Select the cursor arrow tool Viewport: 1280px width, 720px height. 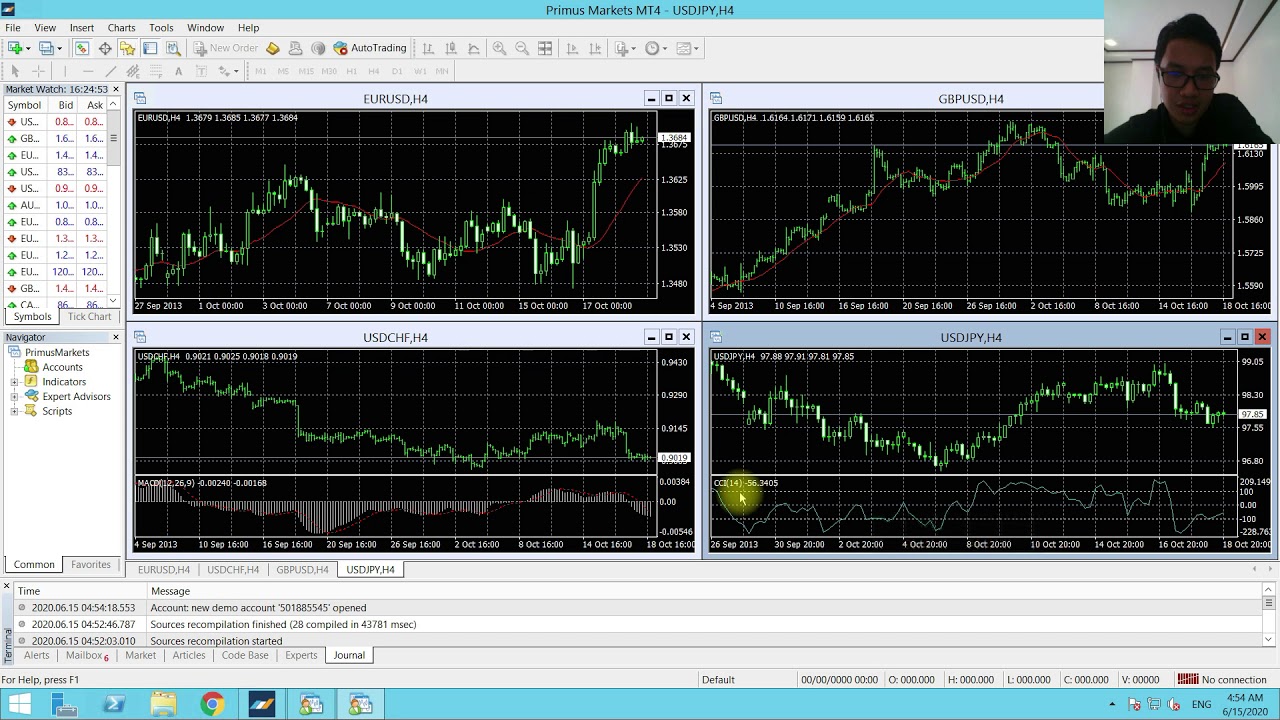[x=15, y=71]
